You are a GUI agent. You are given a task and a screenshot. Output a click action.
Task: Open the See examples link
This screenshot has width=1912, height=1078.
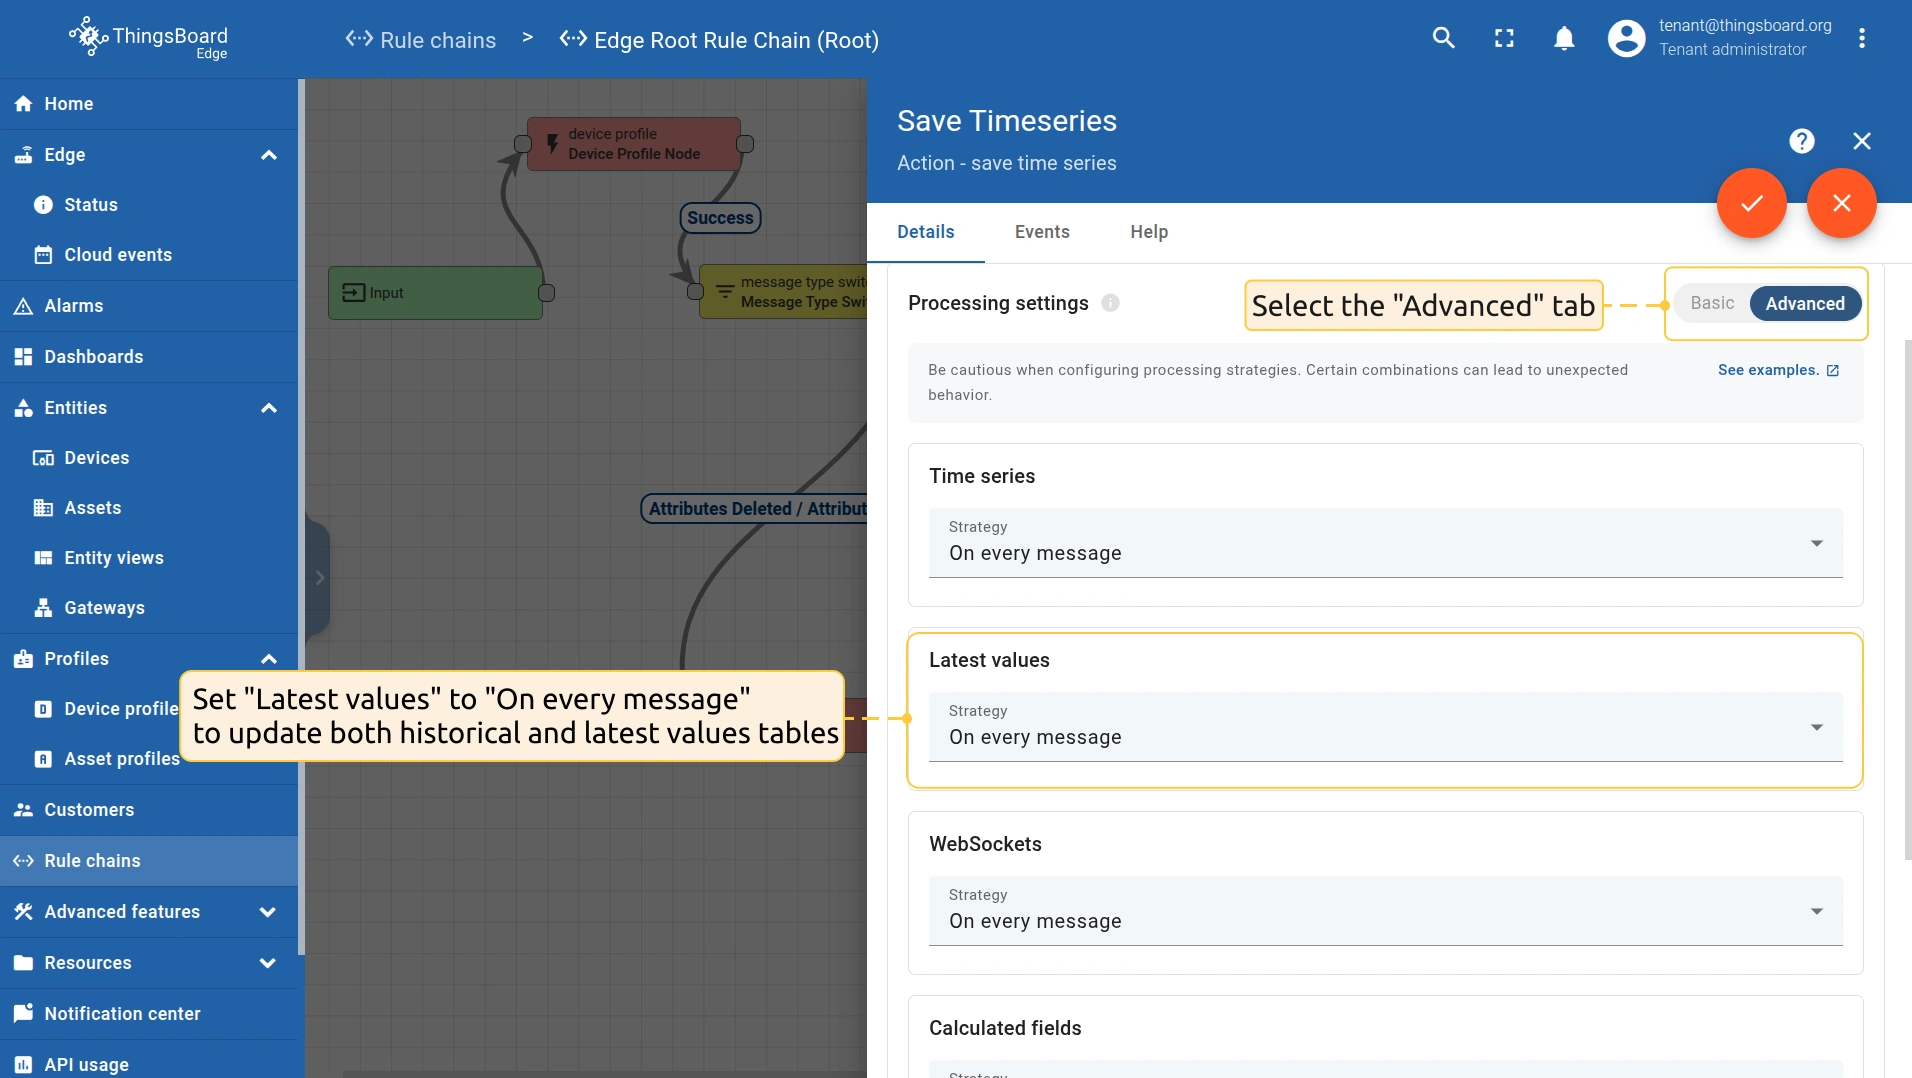click(x=1777, y=370)
